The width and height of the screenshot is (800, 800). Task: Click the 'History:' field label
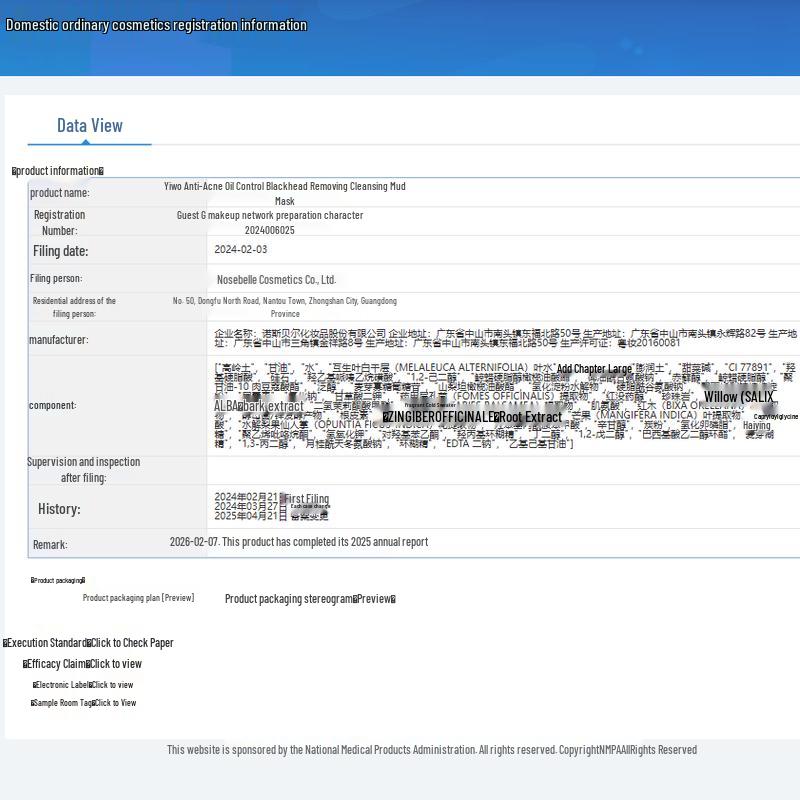tap(59, 509)
